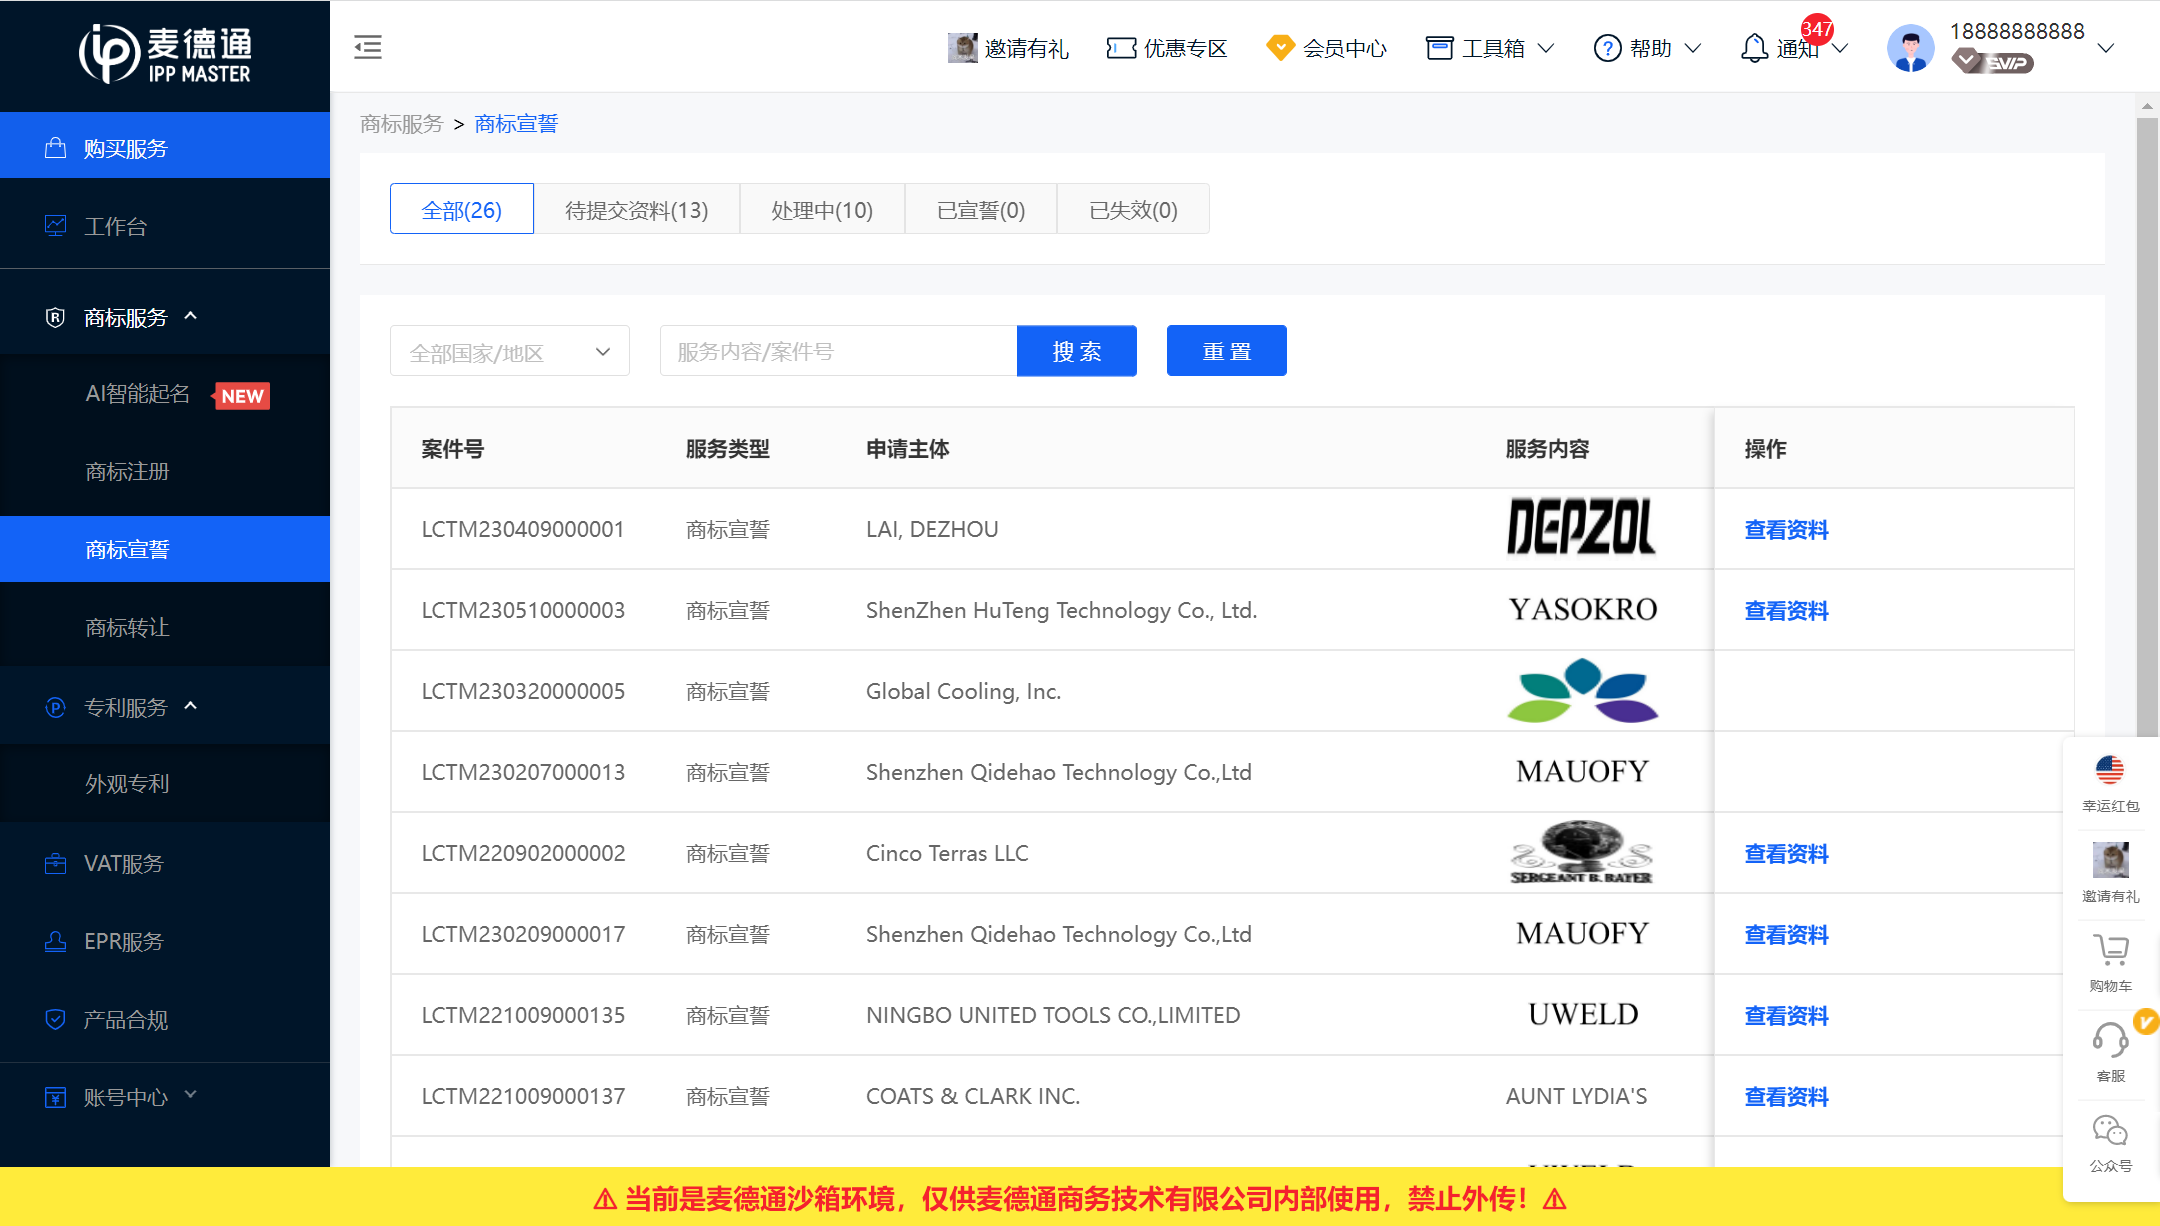
Task: Expand the 工具箱 dropdown arrow
Action: point(1546,48)
